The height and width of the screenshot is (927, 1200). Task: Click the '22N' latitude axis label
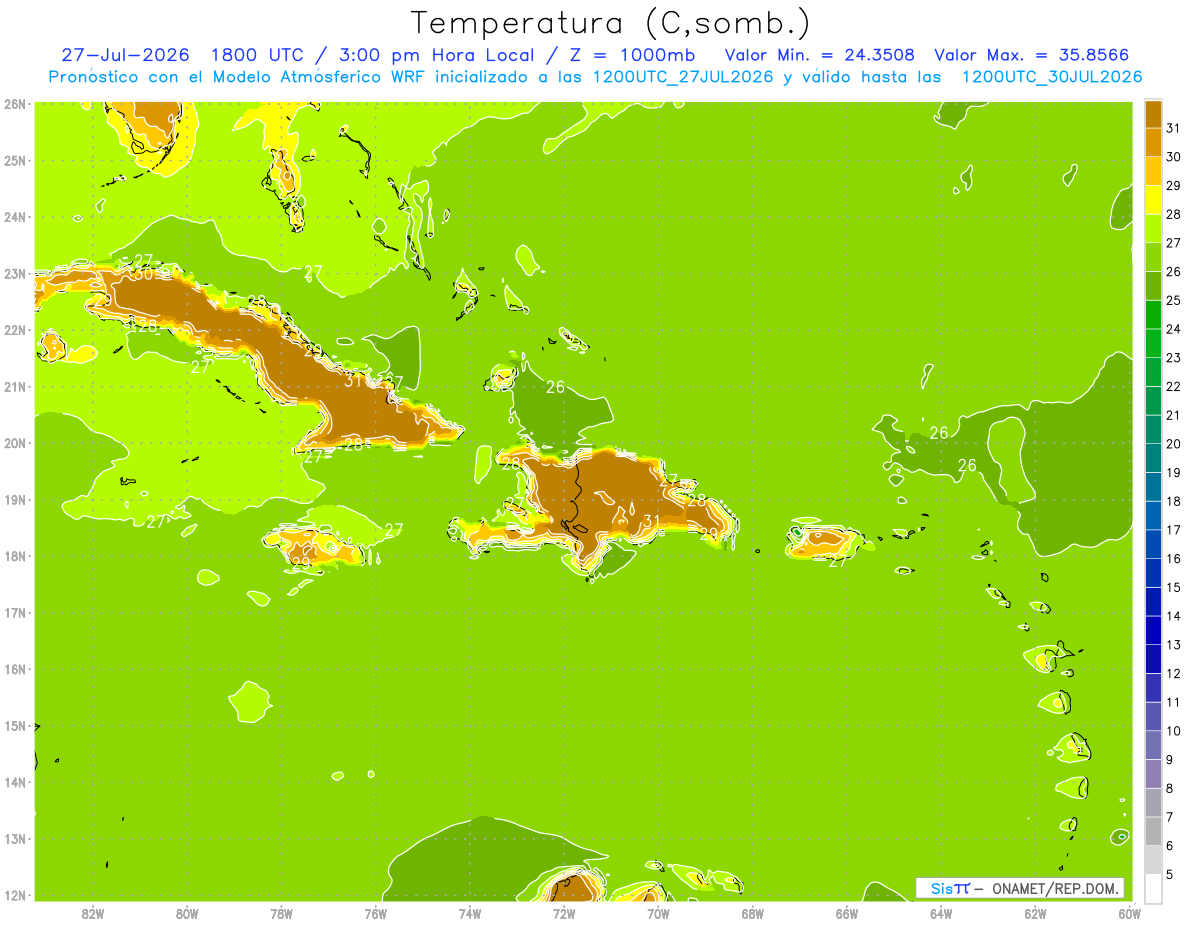point(14,330)
